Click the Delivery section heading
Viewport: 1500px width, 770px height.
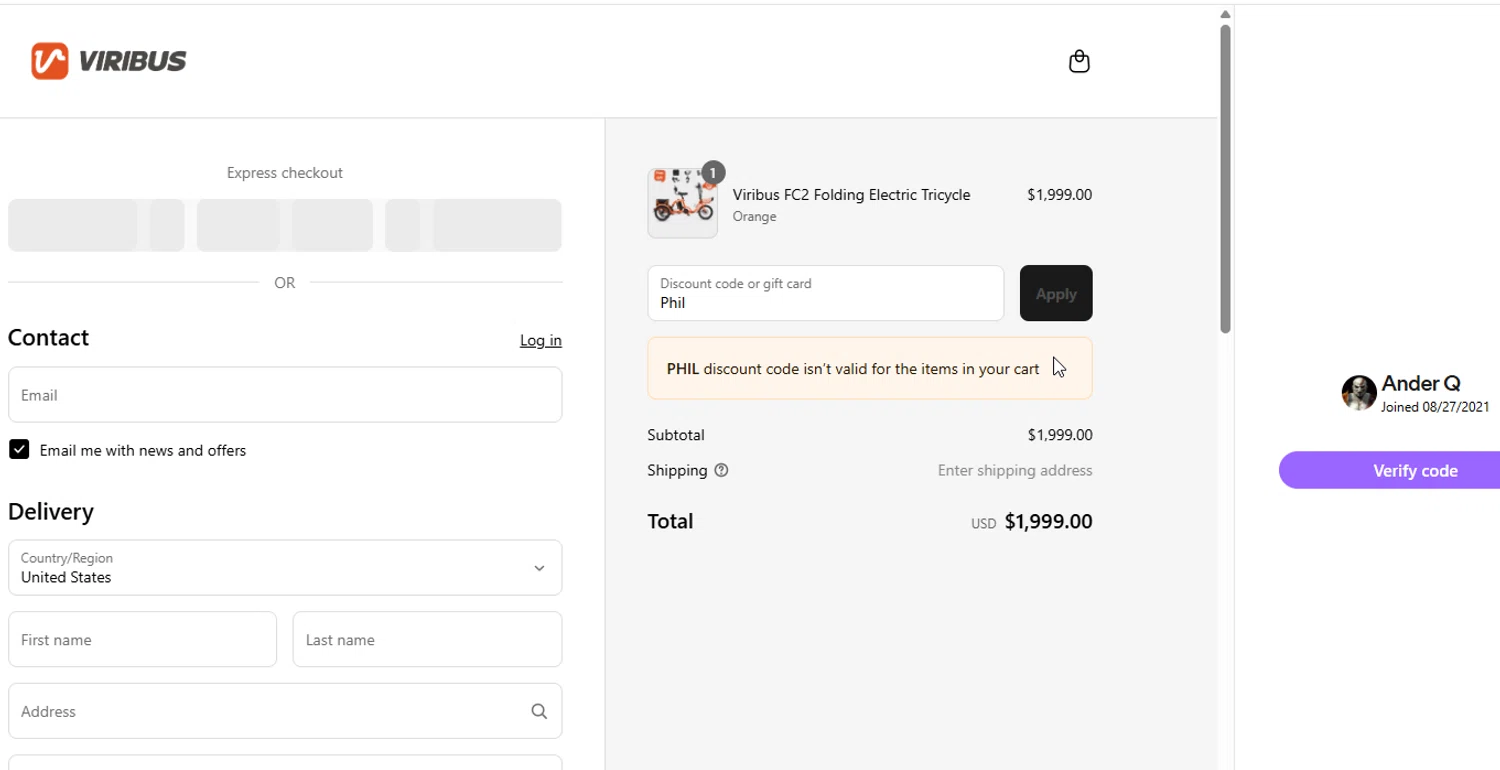click(51, 512)
